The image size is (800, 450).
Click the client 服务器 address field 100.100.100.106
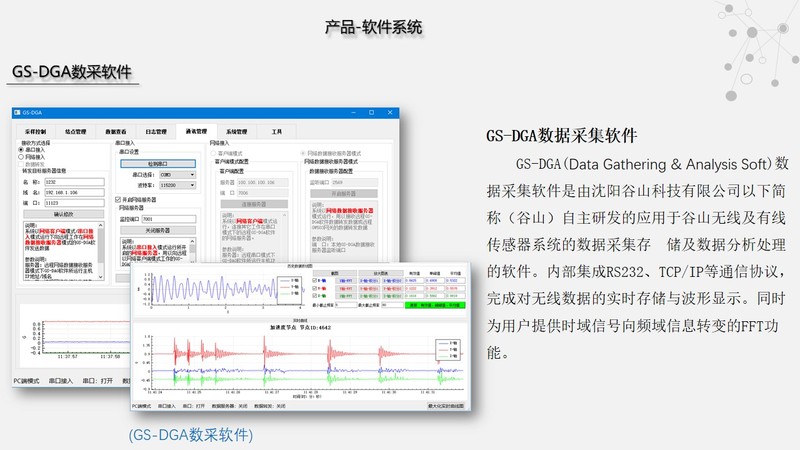(262, 182)
